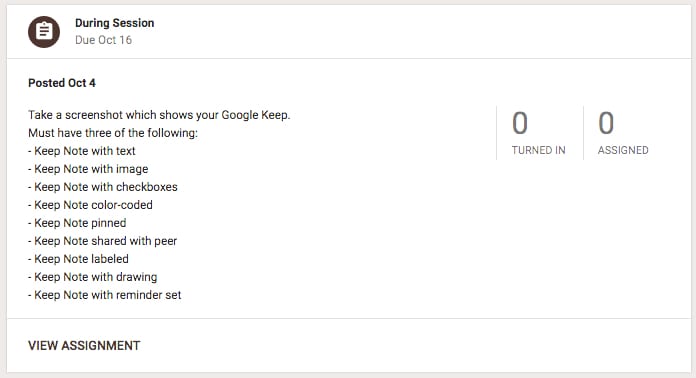Click the Due Oct 16 date
Viewport: 696px width, 378px height.
pos(103,40)
